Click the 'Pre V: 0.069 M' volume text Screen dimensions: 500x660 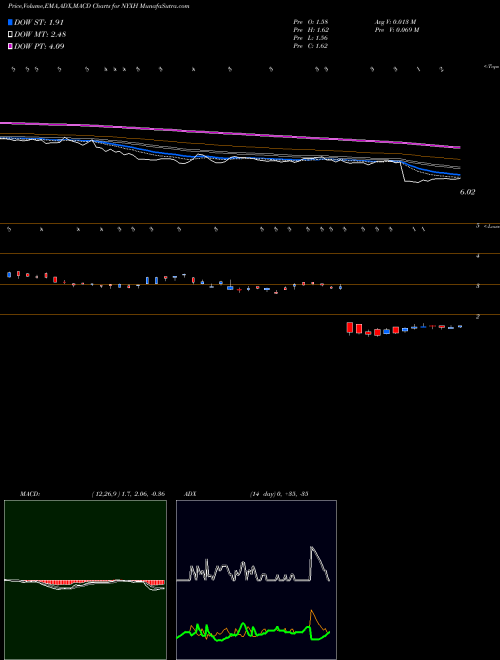click(397, 30)
